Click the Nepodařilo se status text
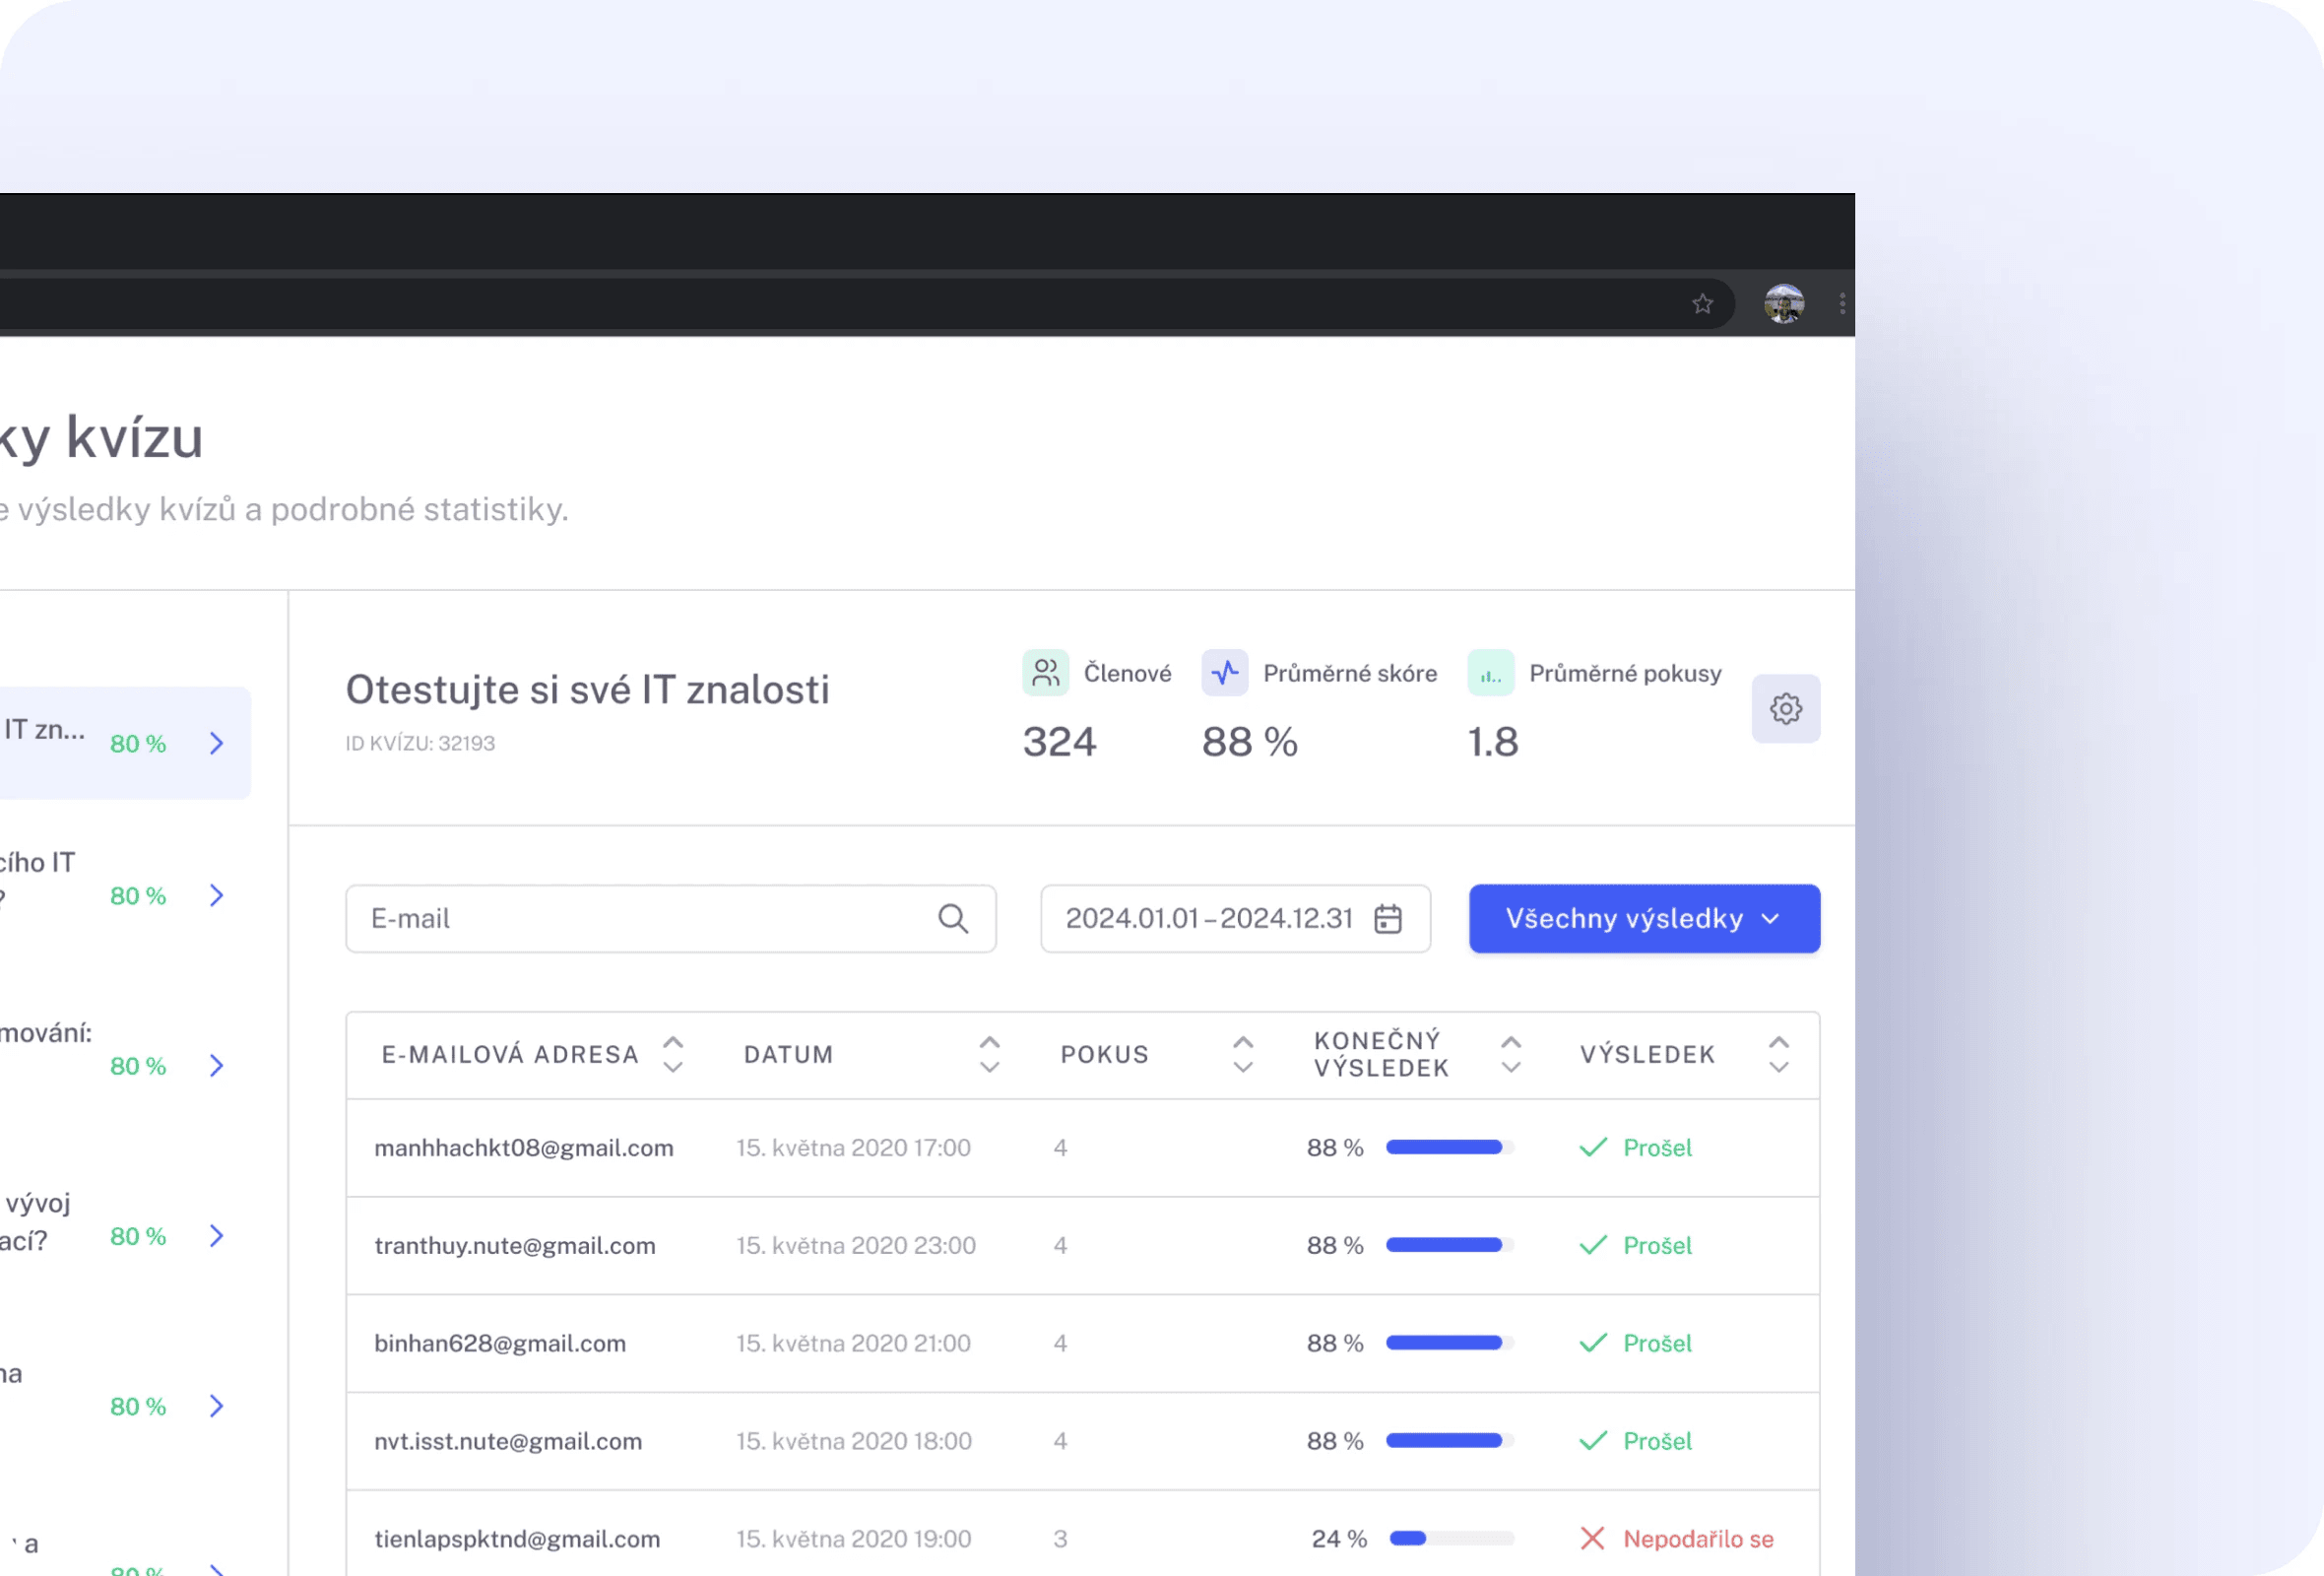 click(x=1698, y=1538)
